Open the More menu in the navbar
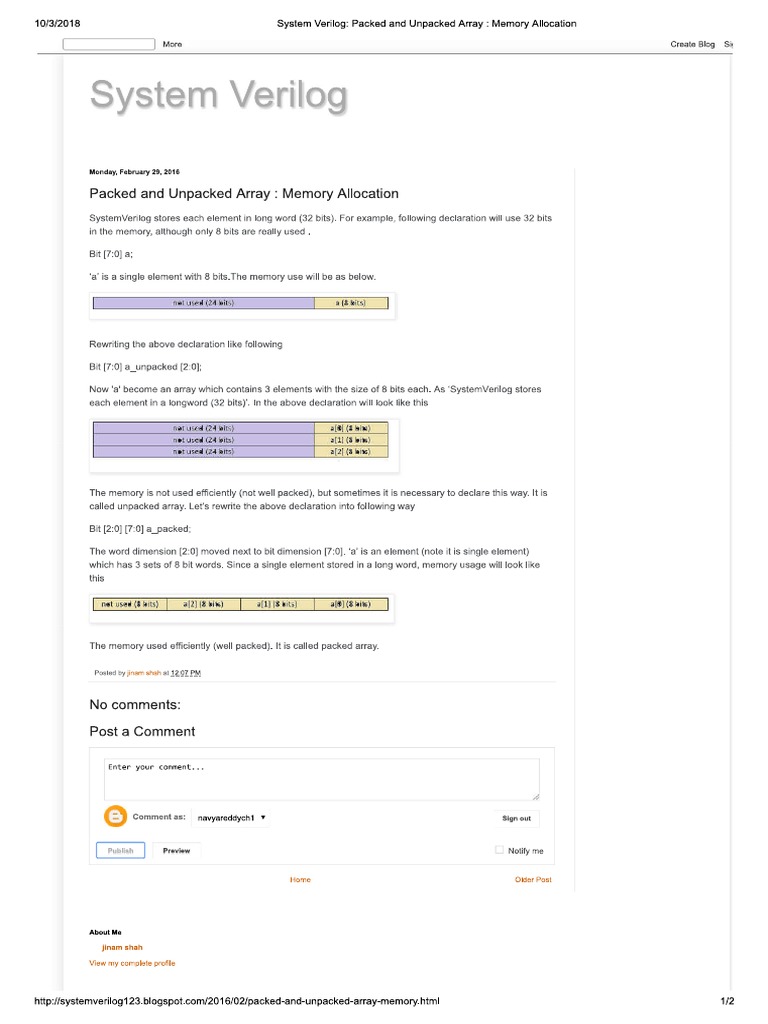Viewport: 768px width, 1024px height. (x=172, y=44)
